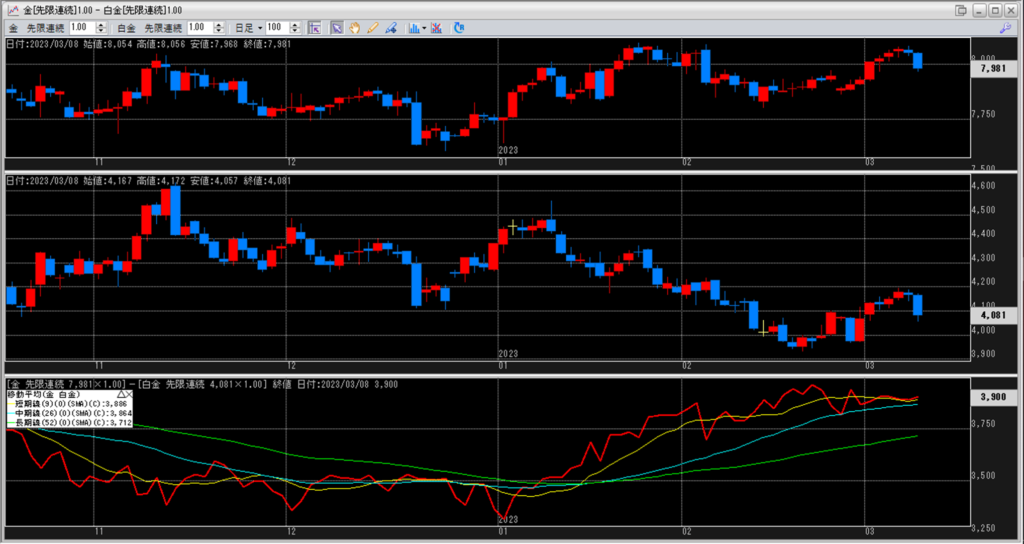The height and width of the screenshot is (544, 1024).
Task: Close the moving average legend box
Action: 130,396
